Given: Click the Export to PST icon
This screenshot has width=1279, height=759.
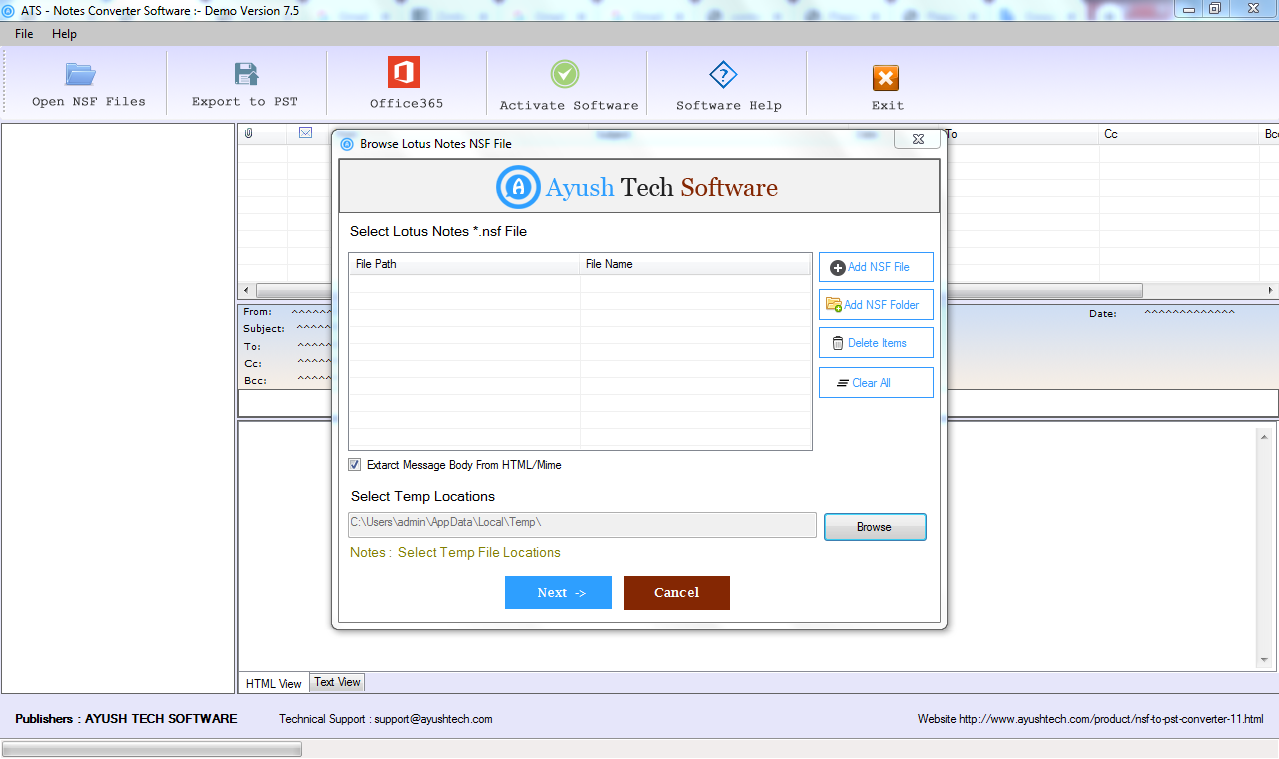Looking at the screenshot, I should point(246,74).
